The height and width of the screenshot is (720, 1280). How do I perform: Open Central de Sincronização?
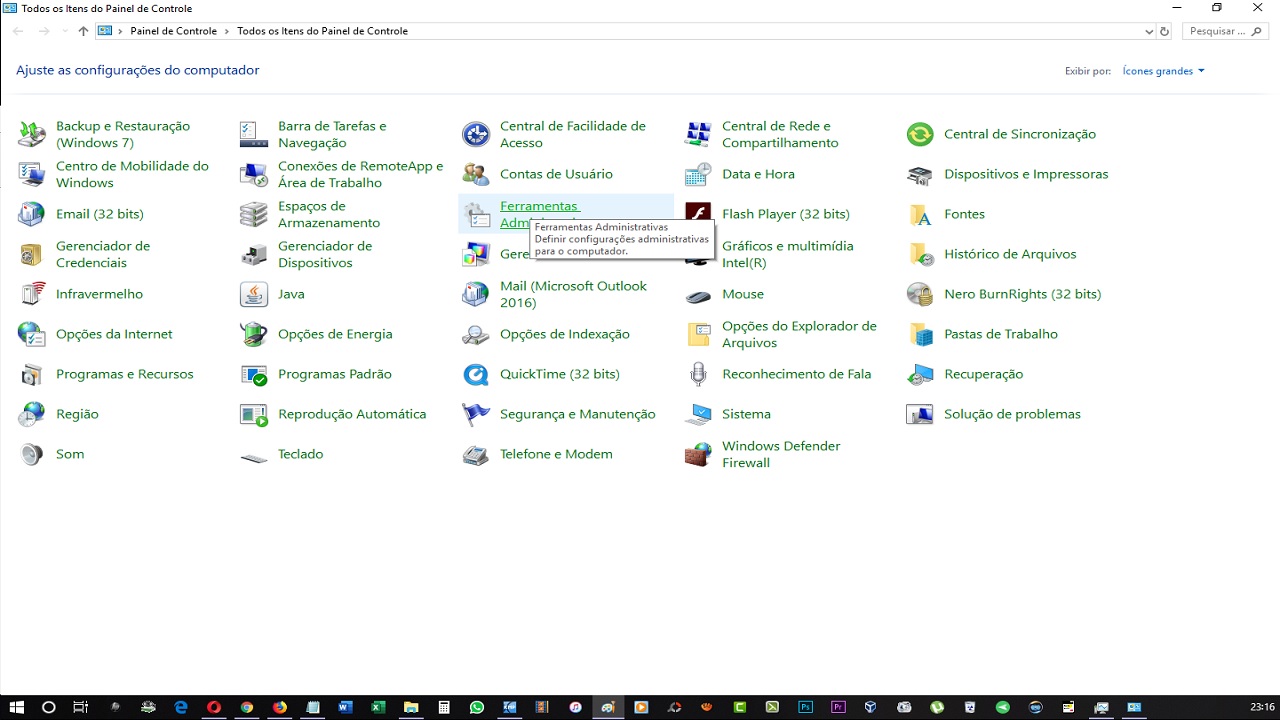(x=1019, y=134)
